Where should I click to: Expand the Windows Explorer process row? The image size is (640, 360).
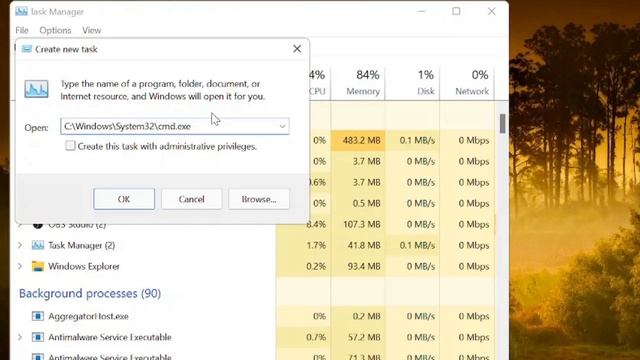tap(20, 266)
